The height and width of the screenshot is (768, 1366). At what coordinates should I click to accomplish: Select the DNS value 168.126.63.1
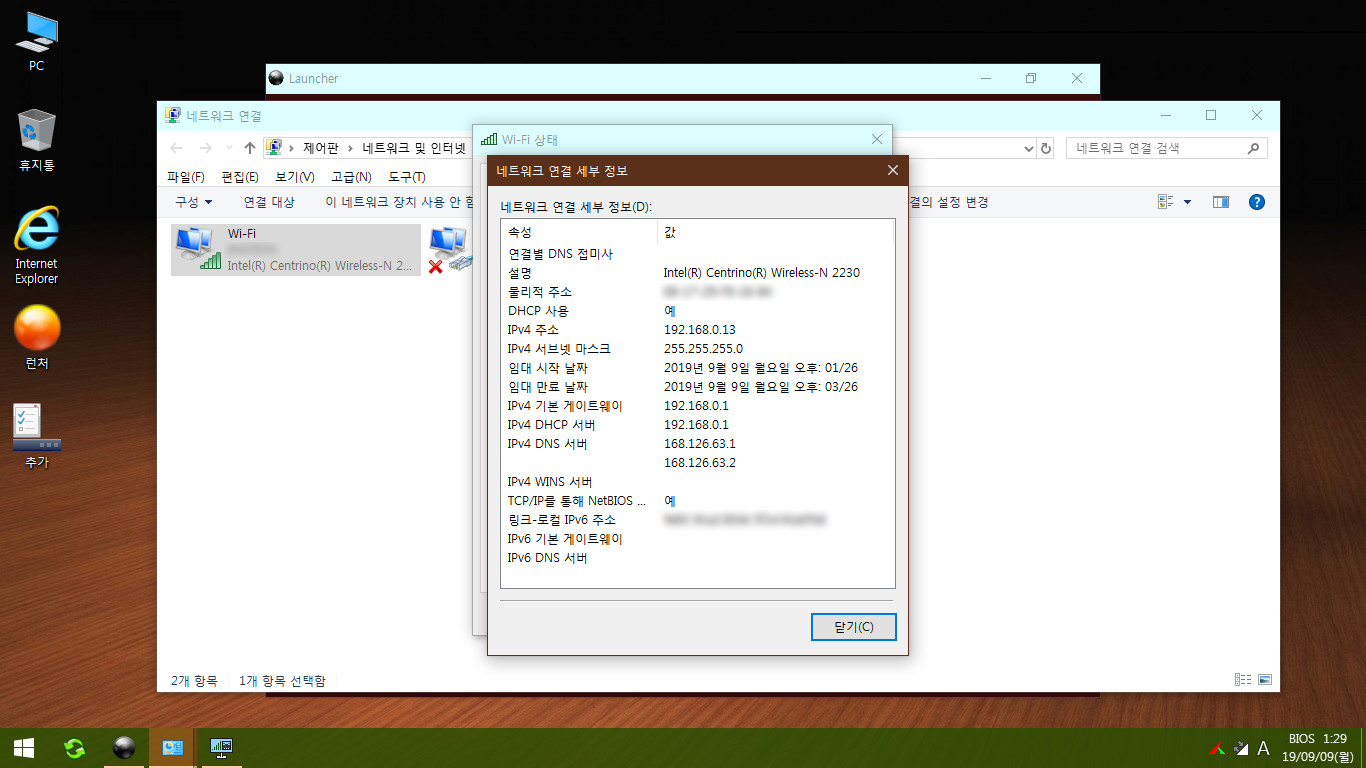coord(700,444)
